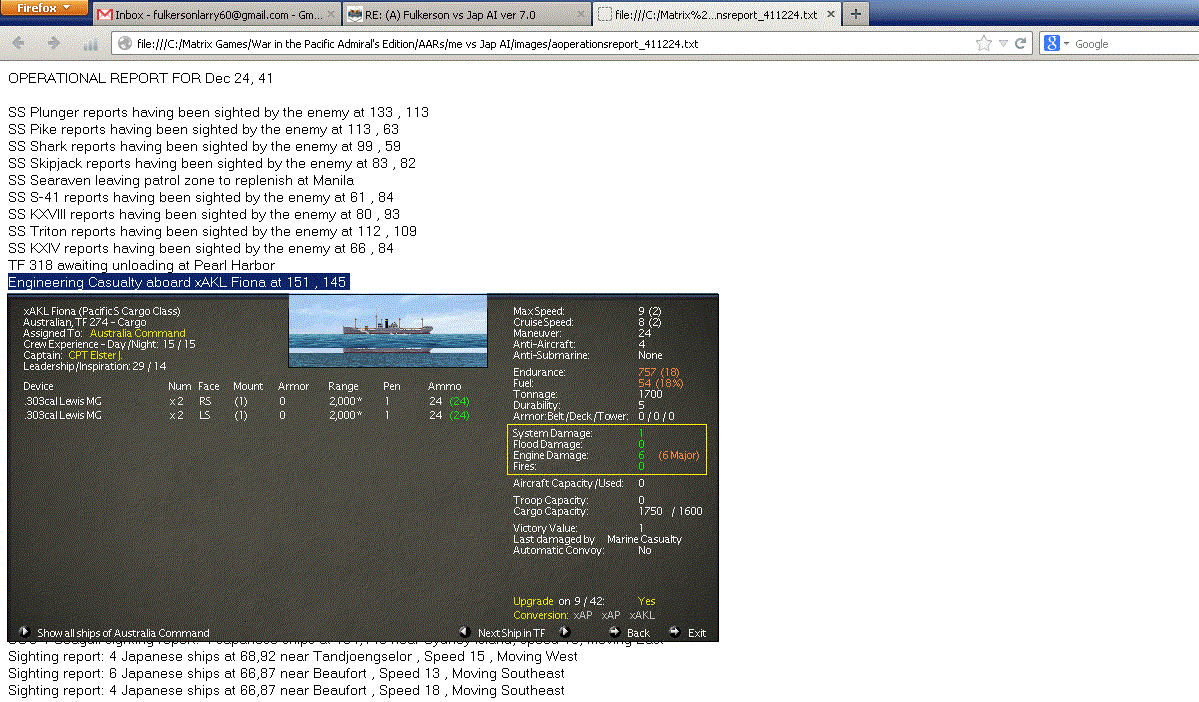Screen dimensions: 1199x702
Task: Click the Google search field
Action: click(x=1135, y=44)
